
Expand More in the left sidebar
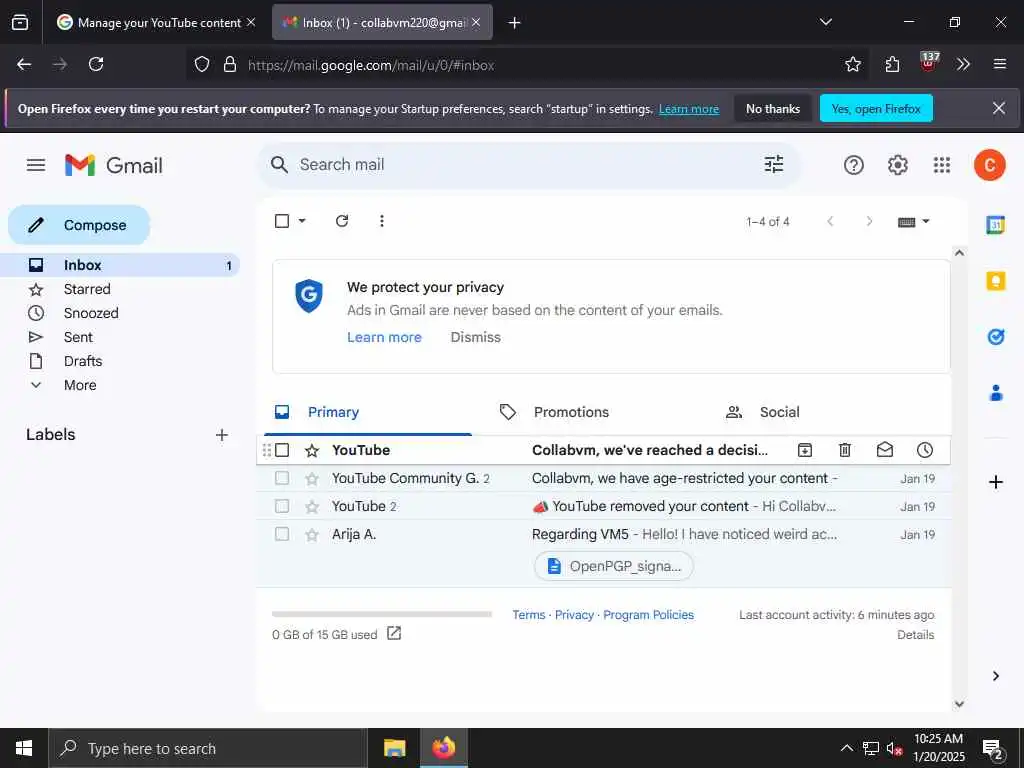coord(80,385)
